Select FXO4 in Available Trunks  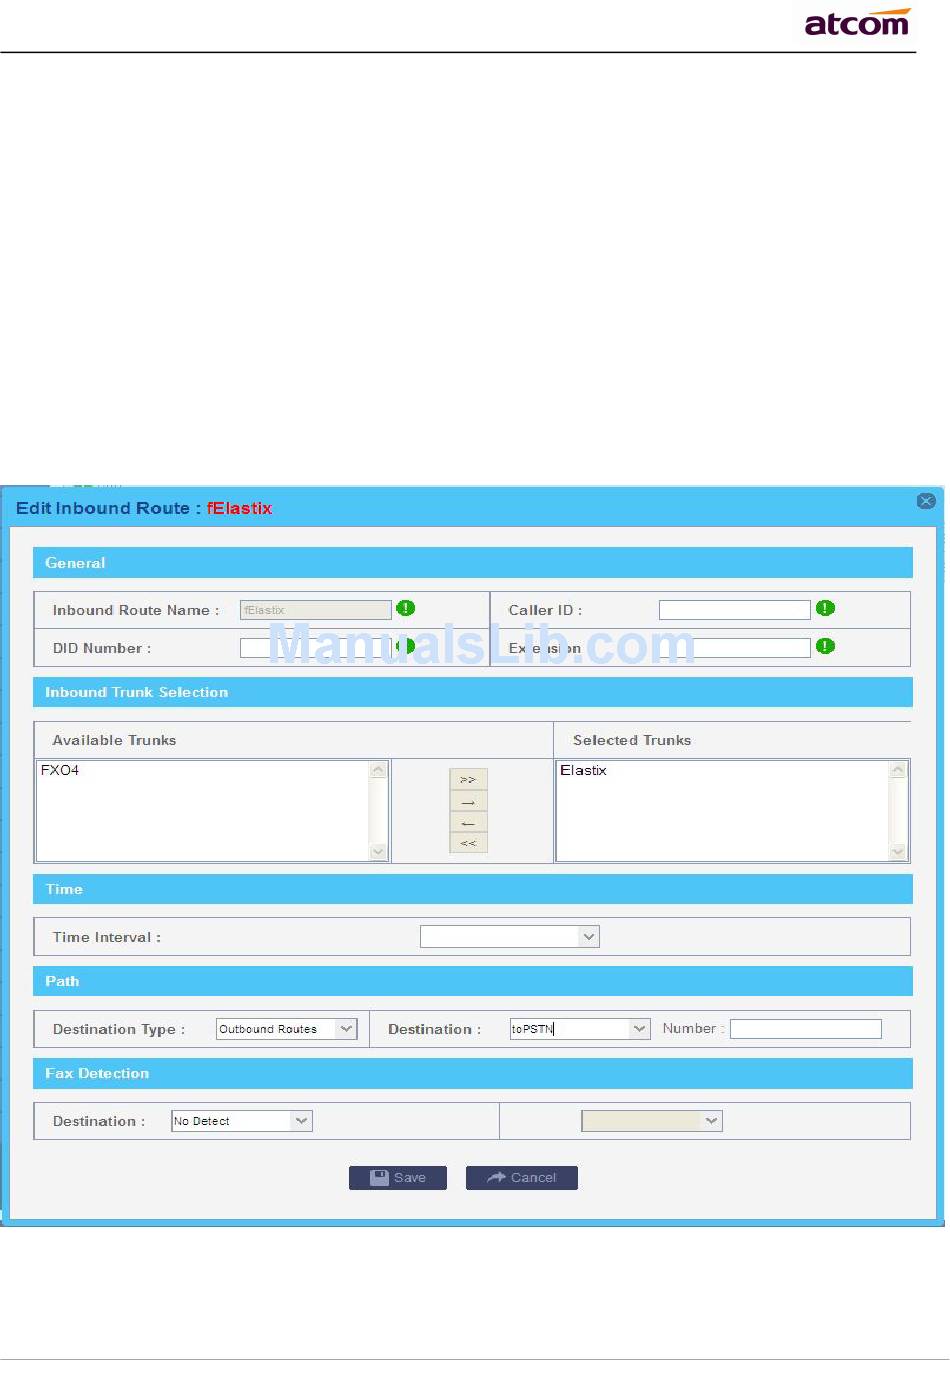(60, 770)
